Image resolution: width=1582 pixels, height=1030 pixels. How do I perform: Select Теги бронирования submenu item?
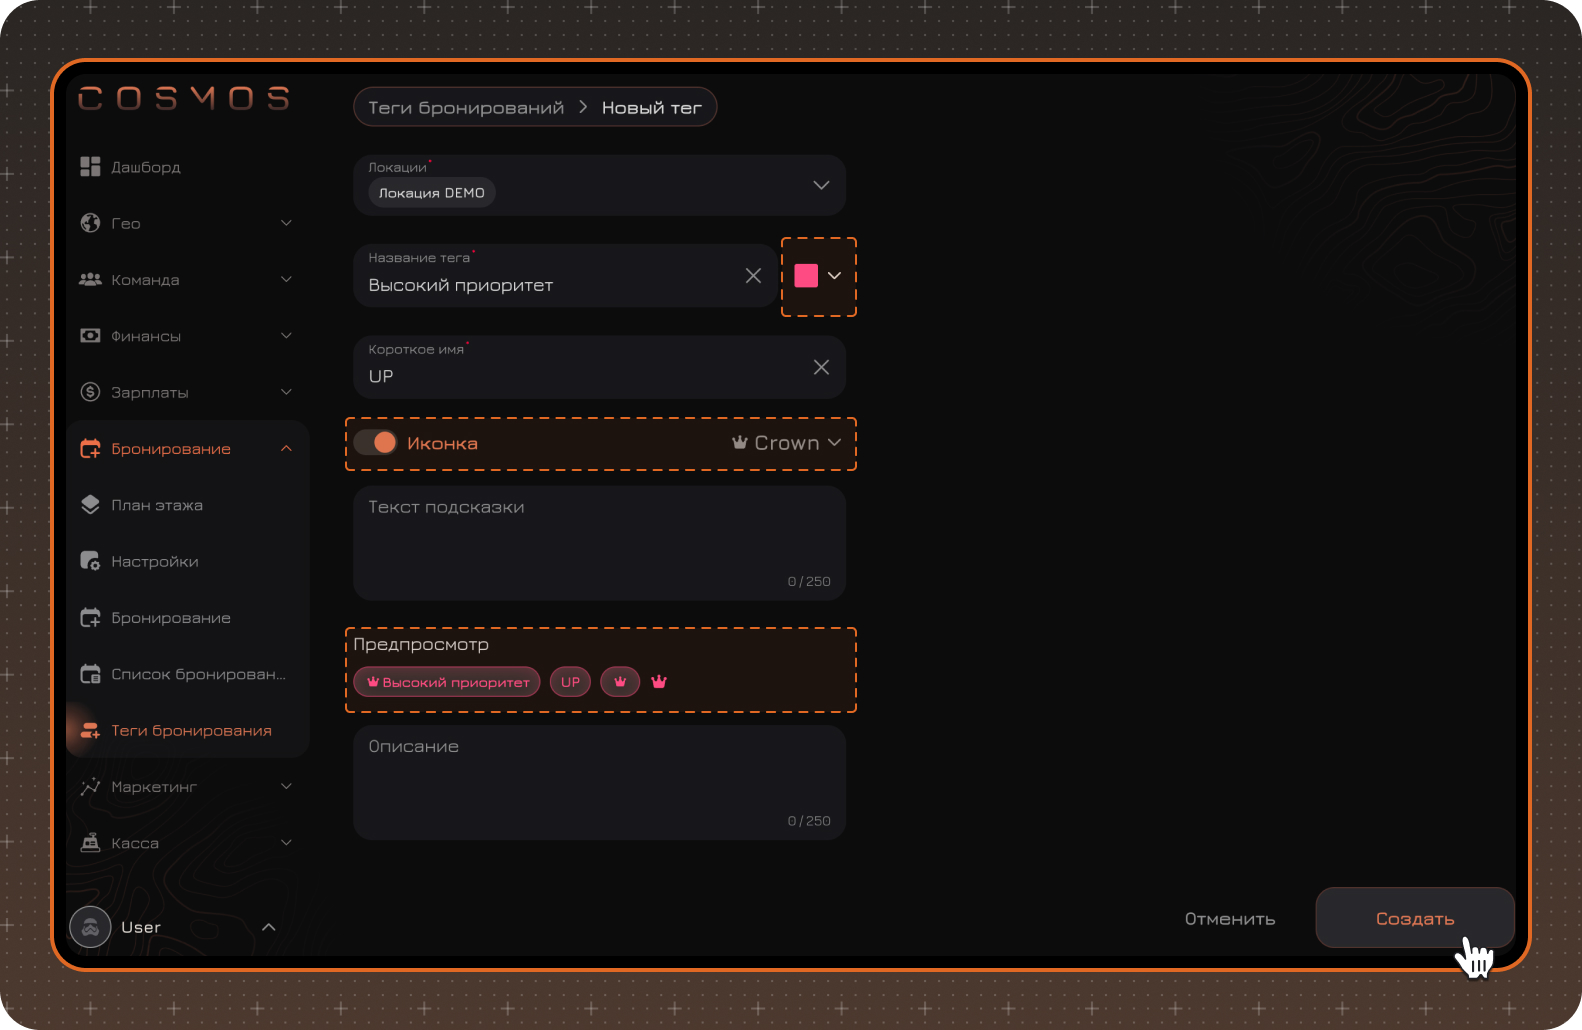point(191,731)
